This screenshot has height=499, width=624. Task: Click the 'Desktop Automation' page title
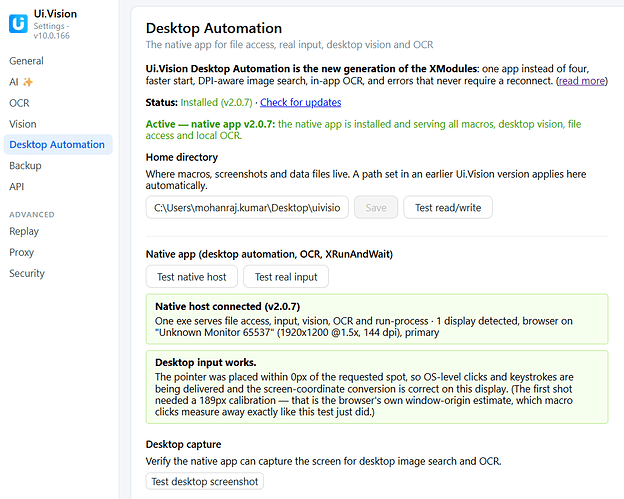pyautogui.click(x=214, y=28)
